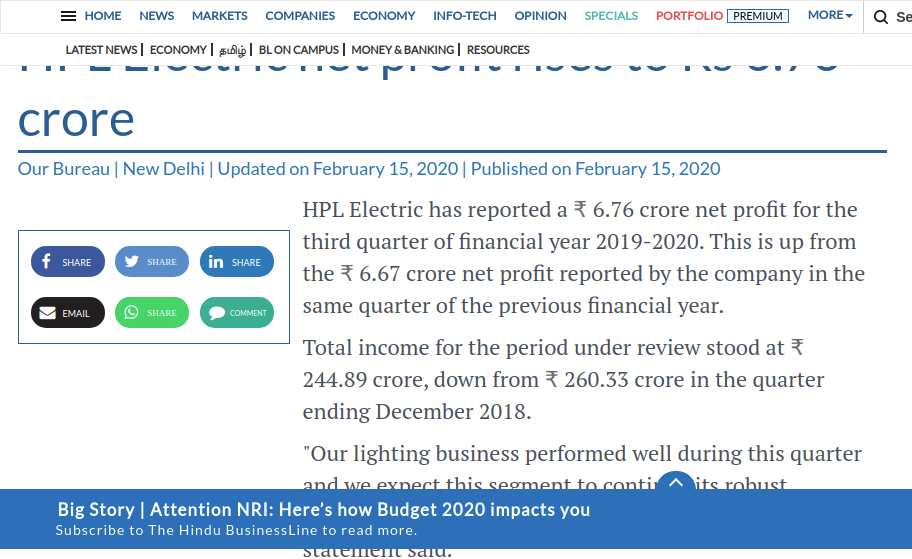
Task: Open the ECONOMY sub-menu link
Action: click(178, 50)
